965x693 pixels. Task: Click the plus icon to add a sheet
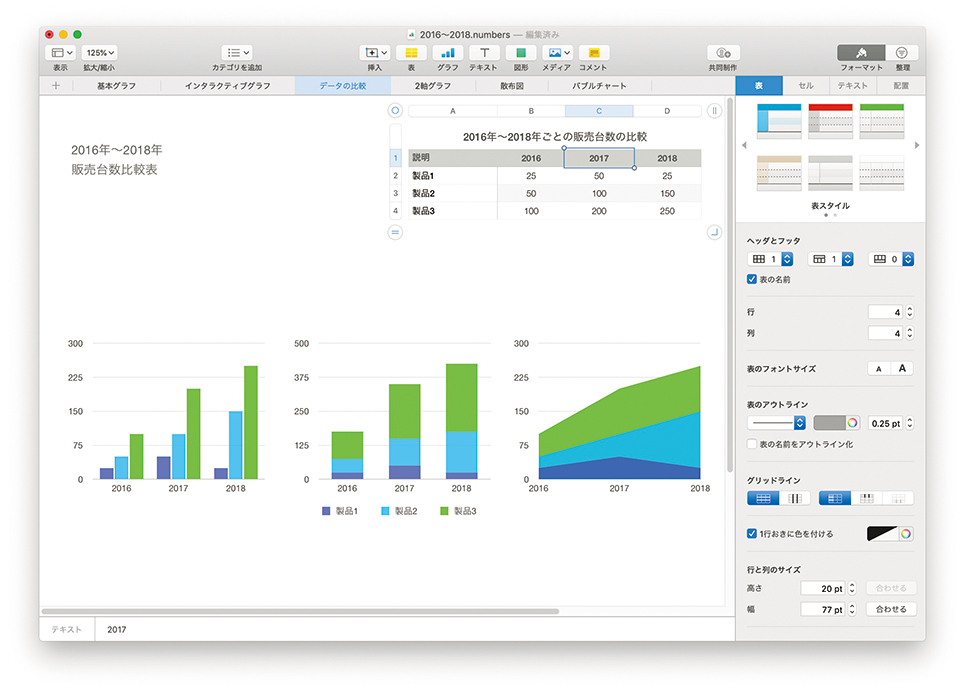pos(56,86)
